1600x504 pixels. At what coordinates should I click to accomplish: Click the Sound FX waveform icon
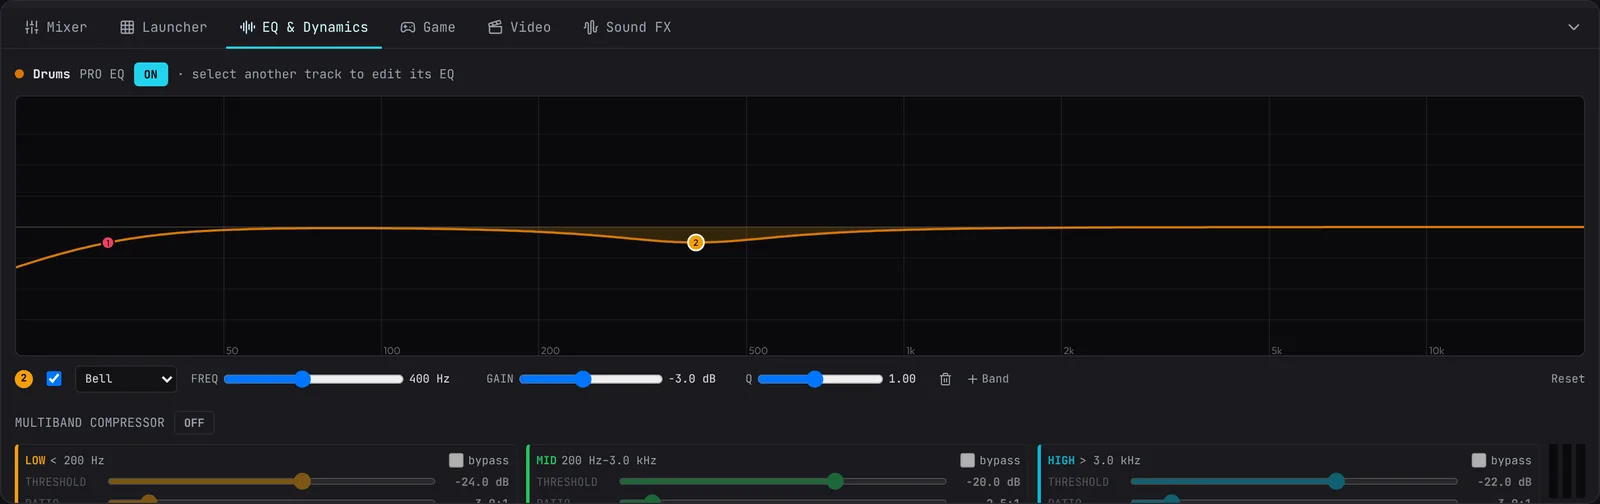click(x=591, y=27)
